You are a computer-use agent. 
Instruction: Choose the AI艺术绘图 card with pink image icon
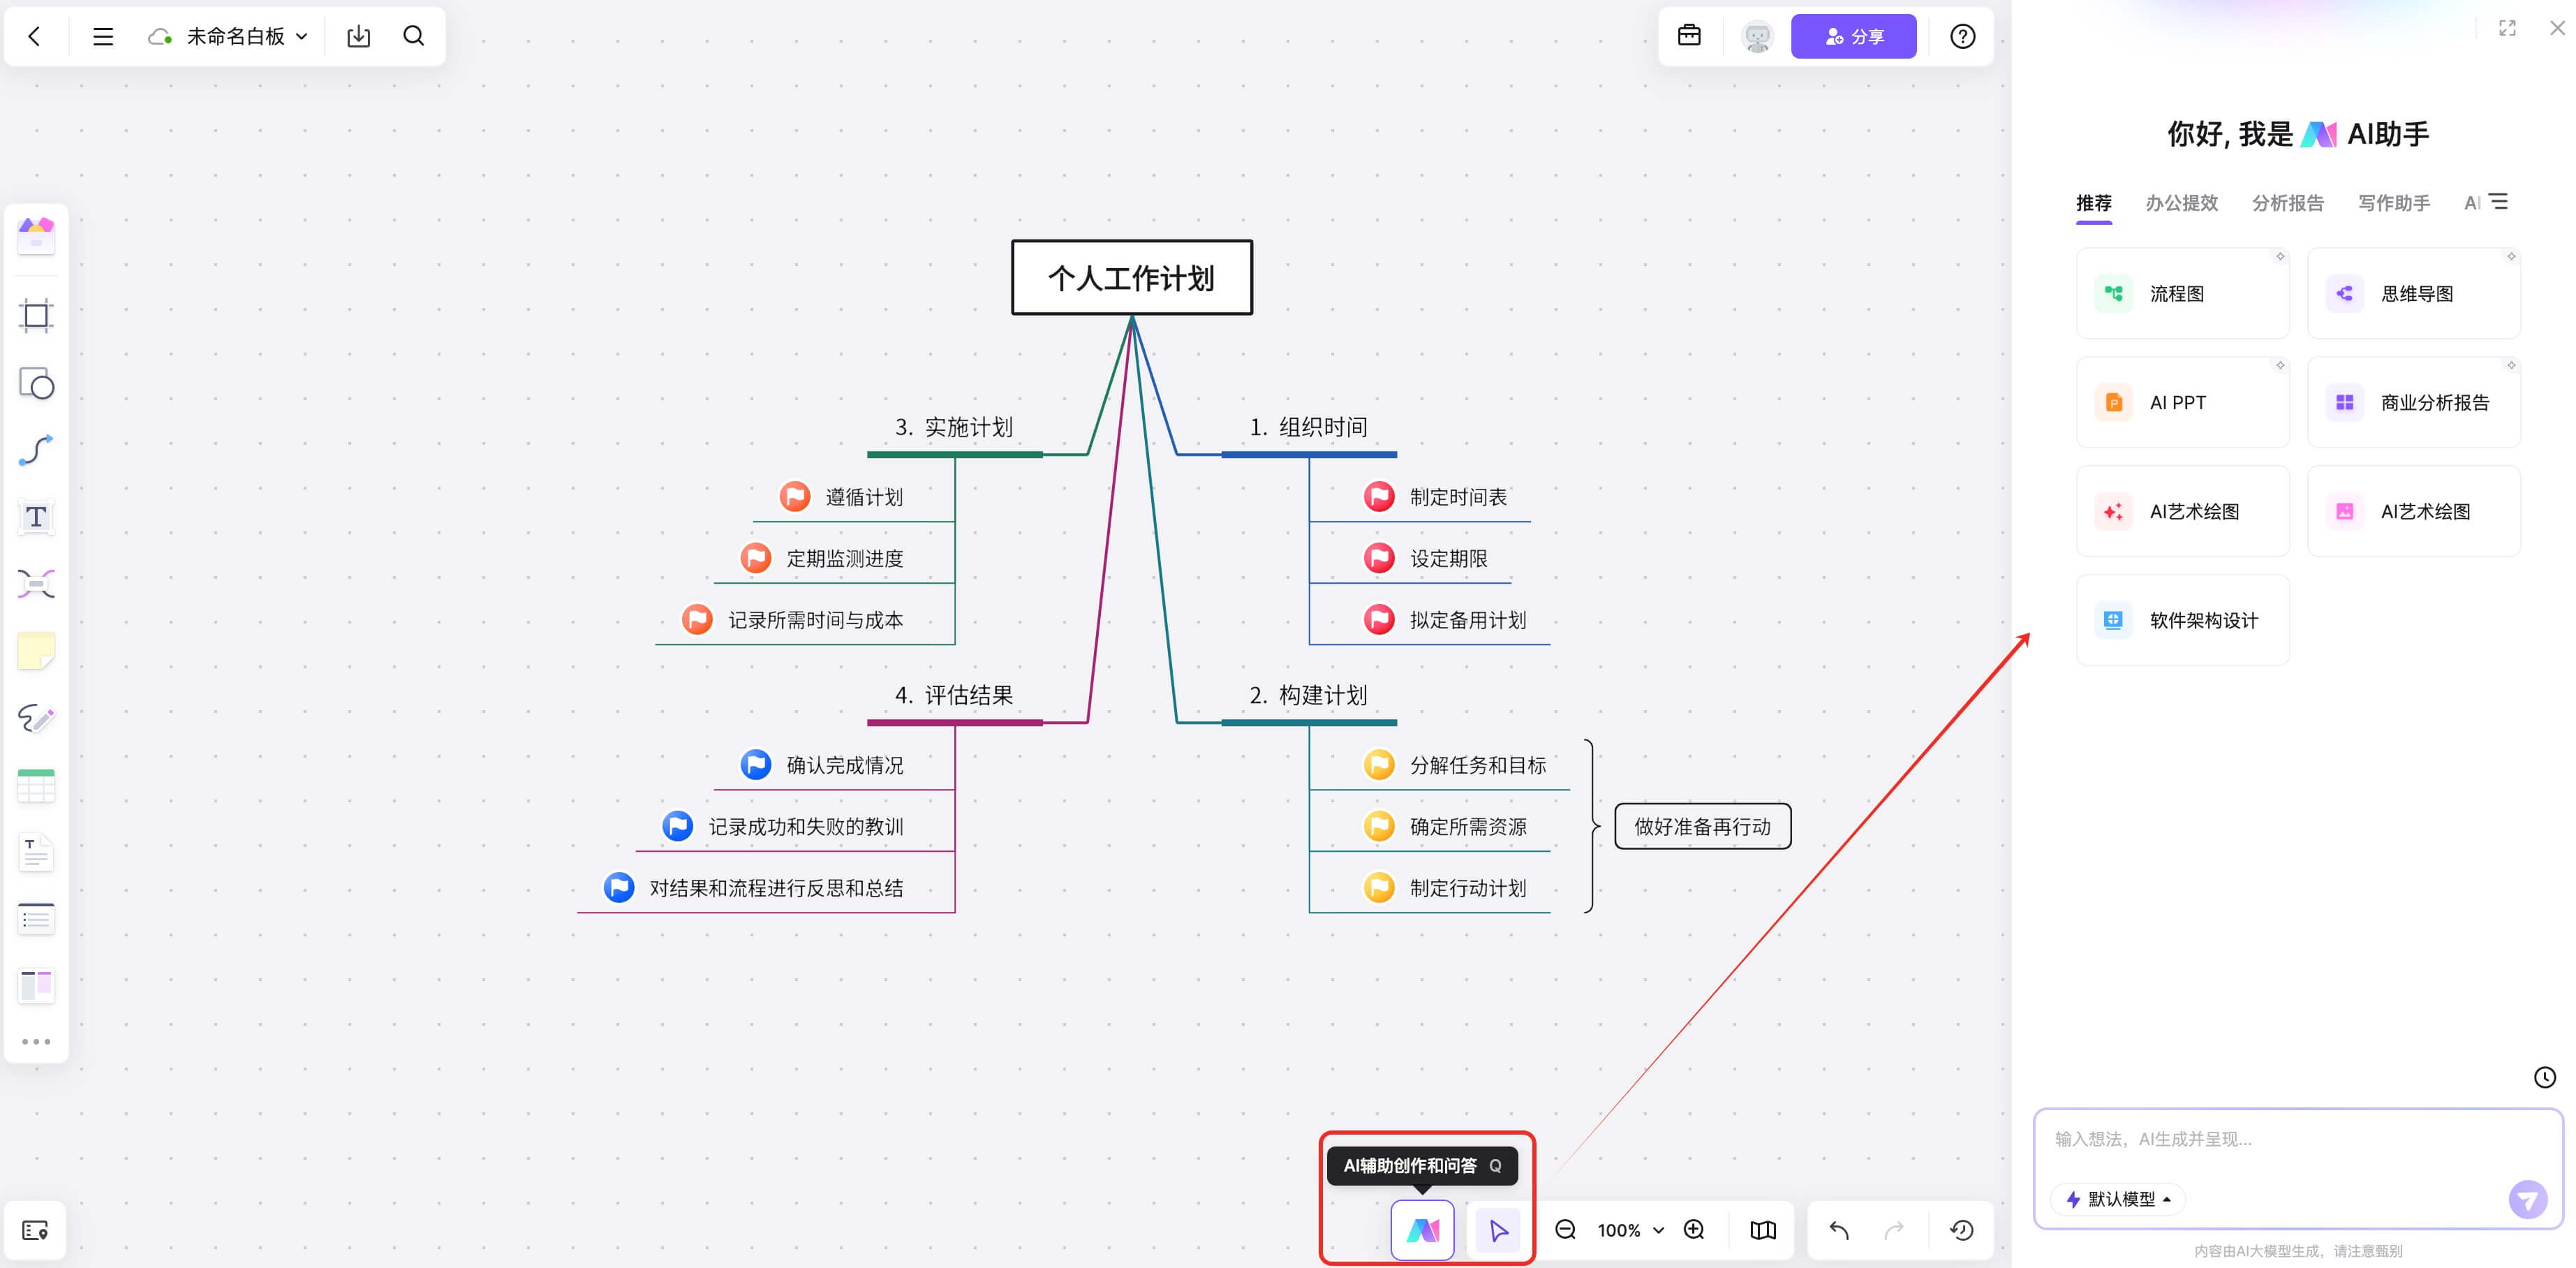pos(2413,512)
